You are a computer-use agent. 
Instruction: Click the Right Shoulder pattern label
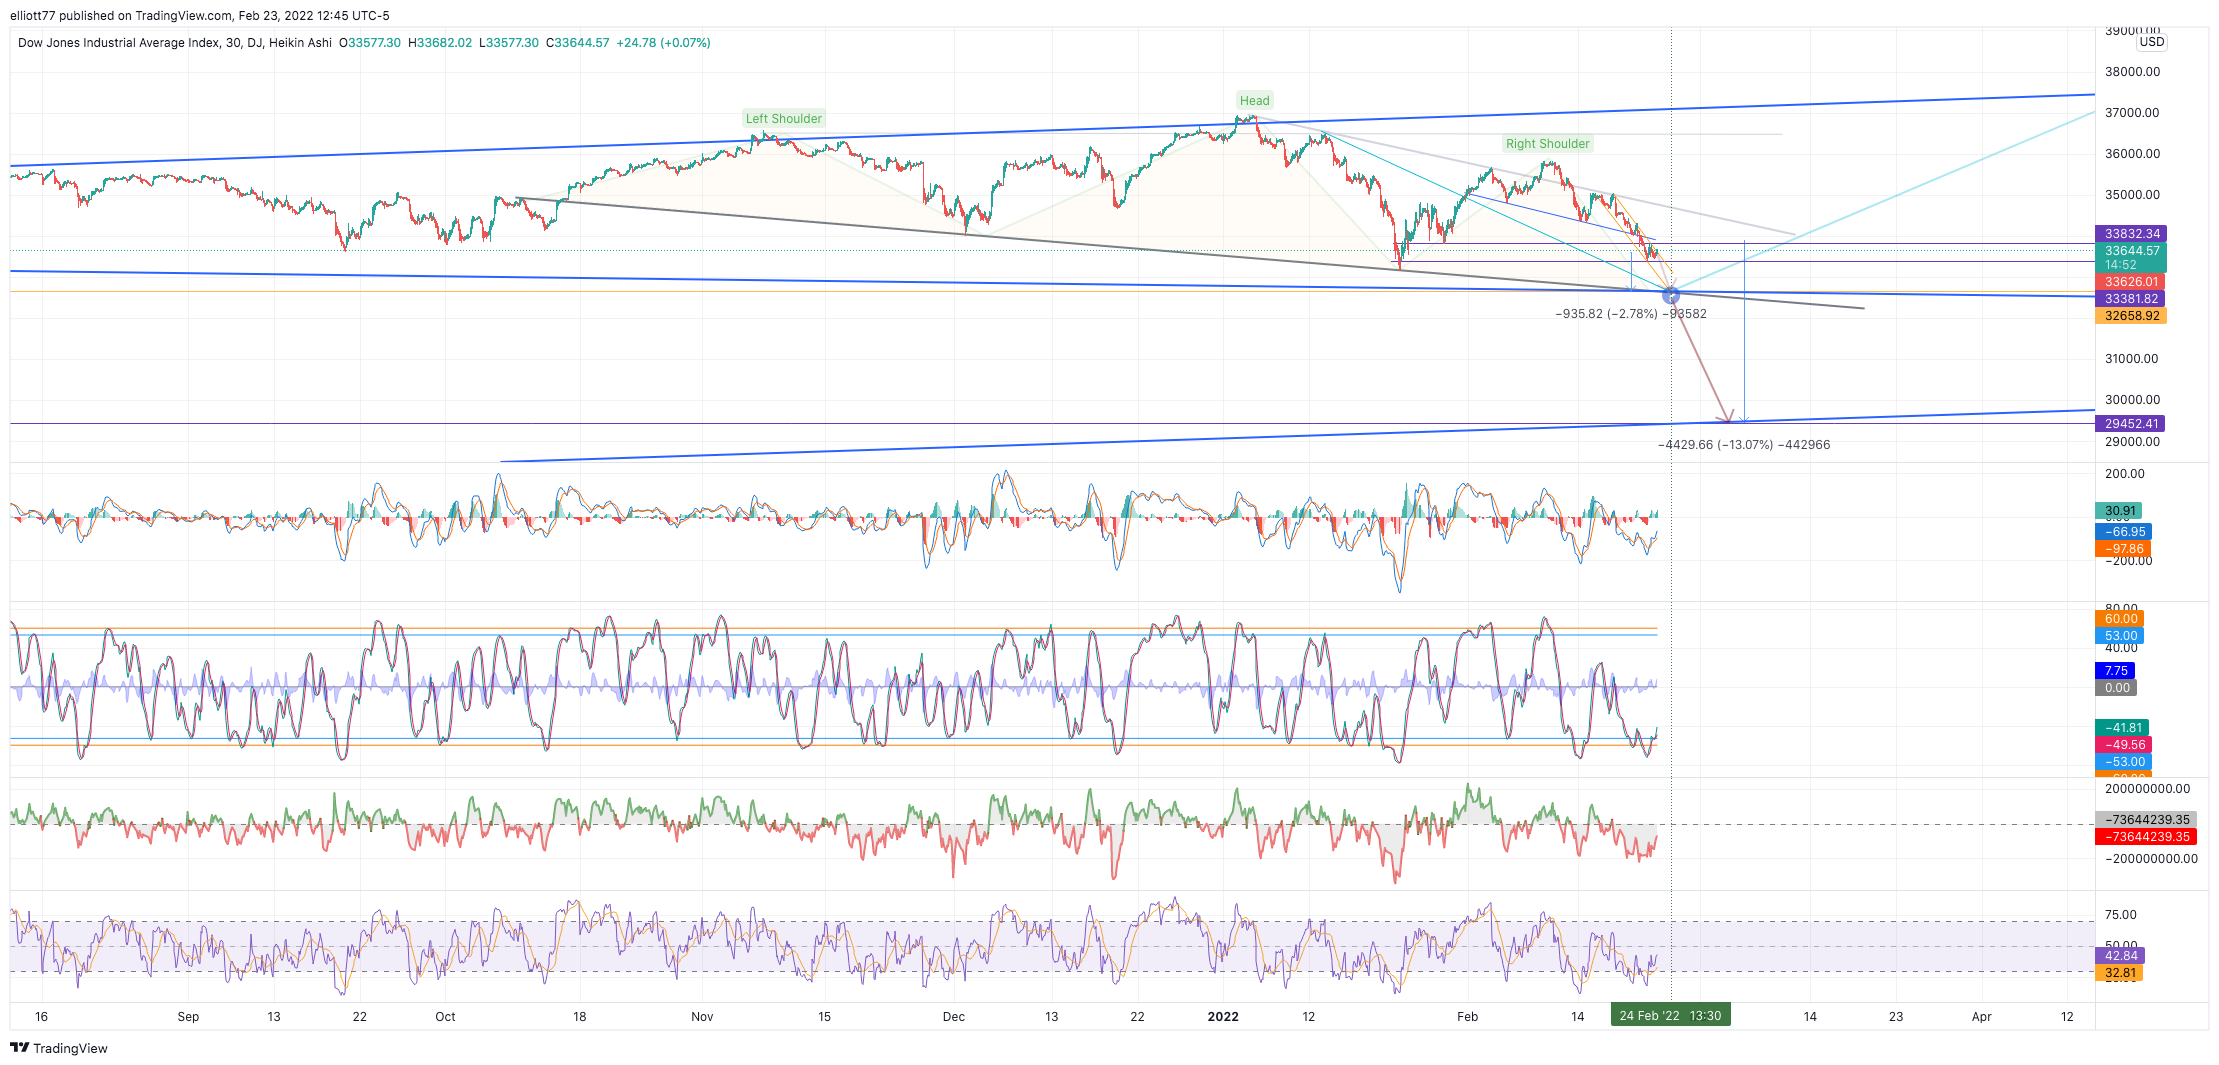click(1547, 144)
